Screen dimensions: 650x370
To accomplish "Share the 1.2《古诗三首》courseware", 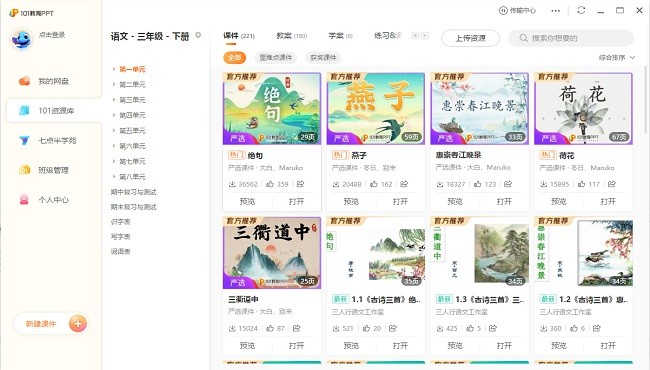I will pyautogui.click(x=597, y=328).
